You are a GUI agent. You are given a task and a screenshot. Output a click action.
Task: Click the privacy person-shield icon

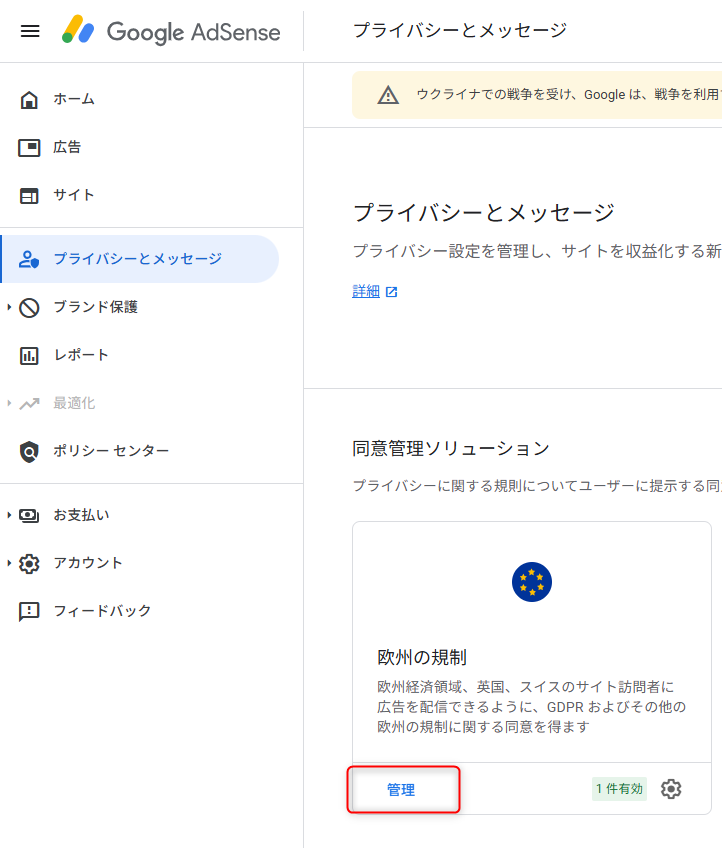pyautogui.click(x=29, y=259)
